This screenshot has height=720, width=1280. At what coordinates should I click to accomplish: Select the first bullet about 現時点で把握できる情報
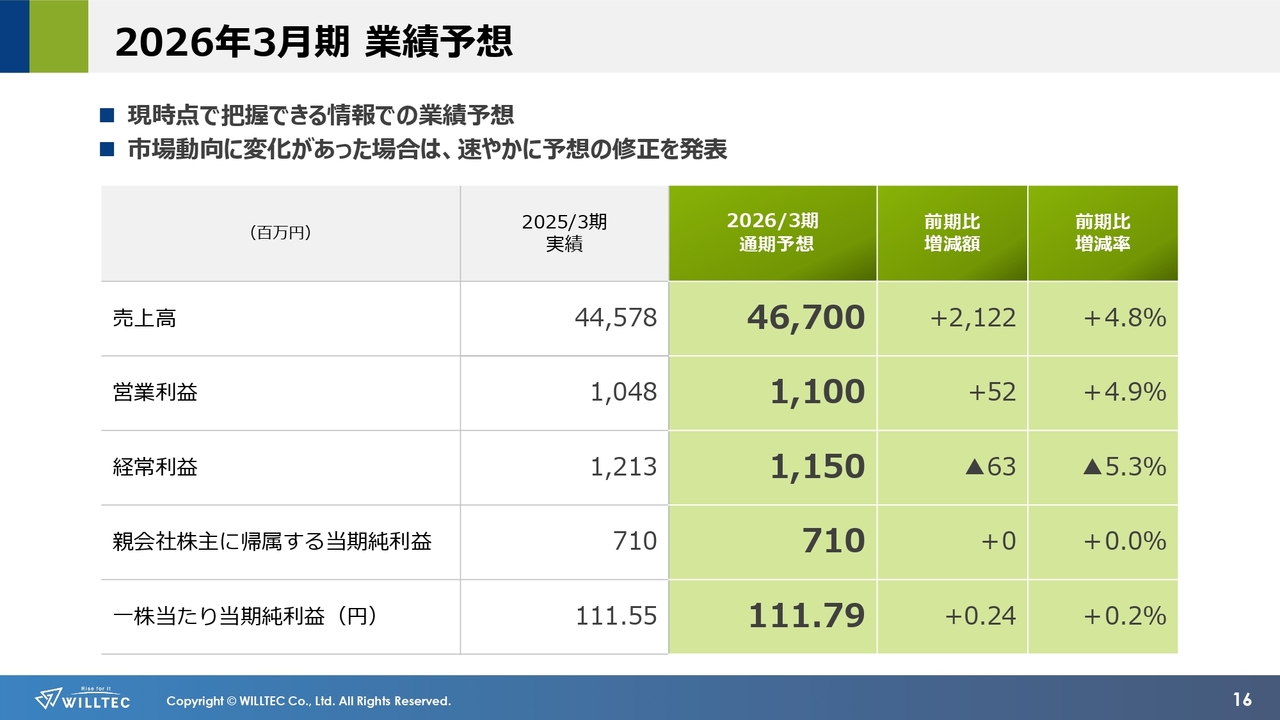tap(320, 115)
